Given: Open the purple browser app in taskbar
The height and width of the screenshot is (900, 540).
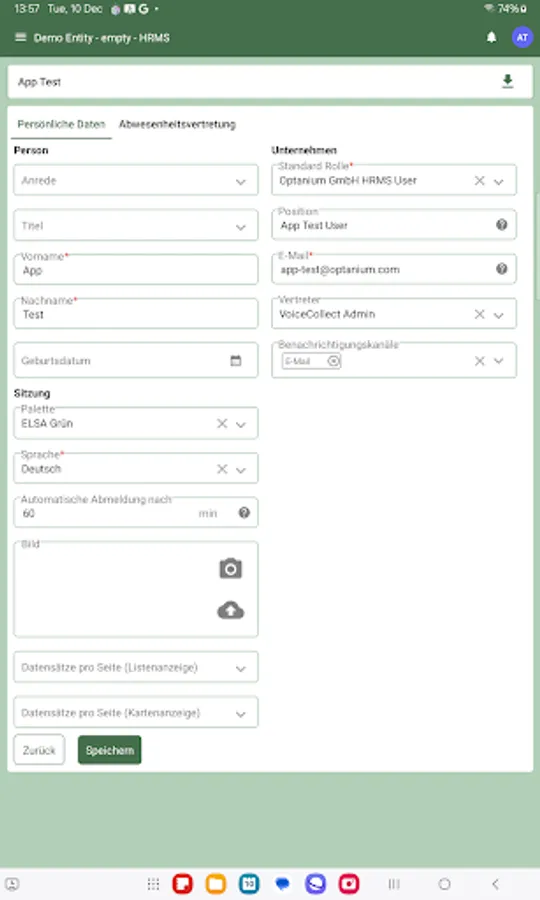Looking at the screenshot, I should click(x=315, y=884).
